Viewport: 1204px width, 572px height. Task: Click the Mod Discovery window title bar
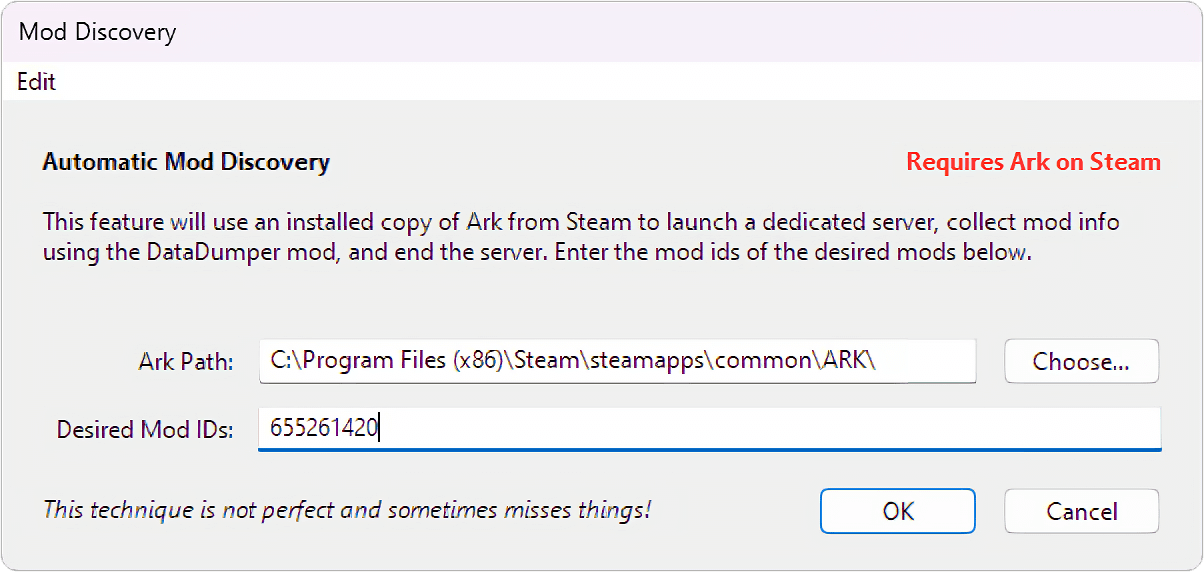point(600,32)
